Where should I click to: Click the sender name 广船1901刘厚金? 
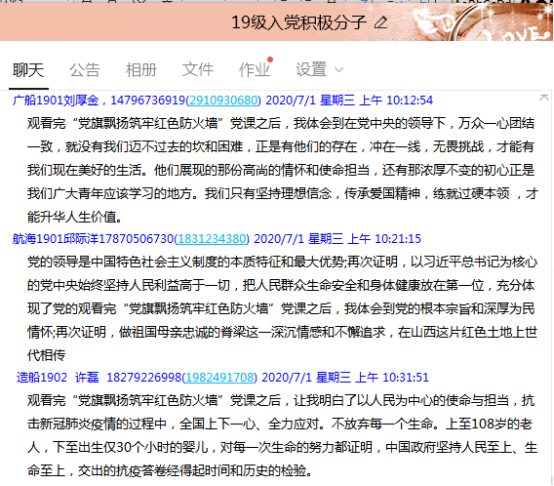[x=55, y=101]
